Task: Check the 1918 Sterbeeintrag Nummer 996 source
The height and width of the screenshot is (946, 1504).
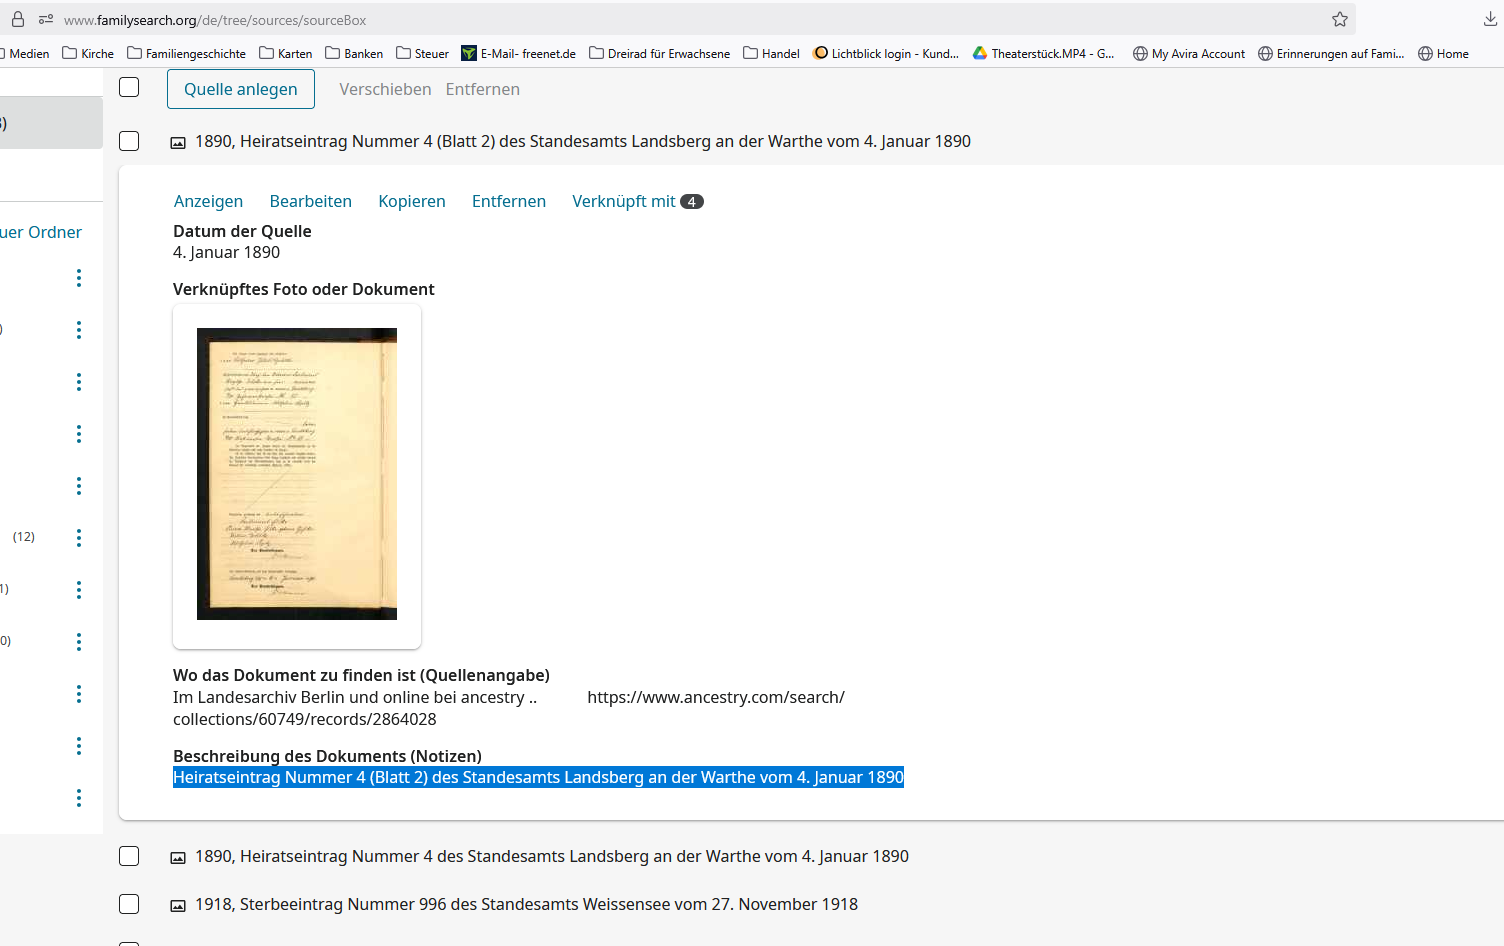Action: tap(129, 904)
